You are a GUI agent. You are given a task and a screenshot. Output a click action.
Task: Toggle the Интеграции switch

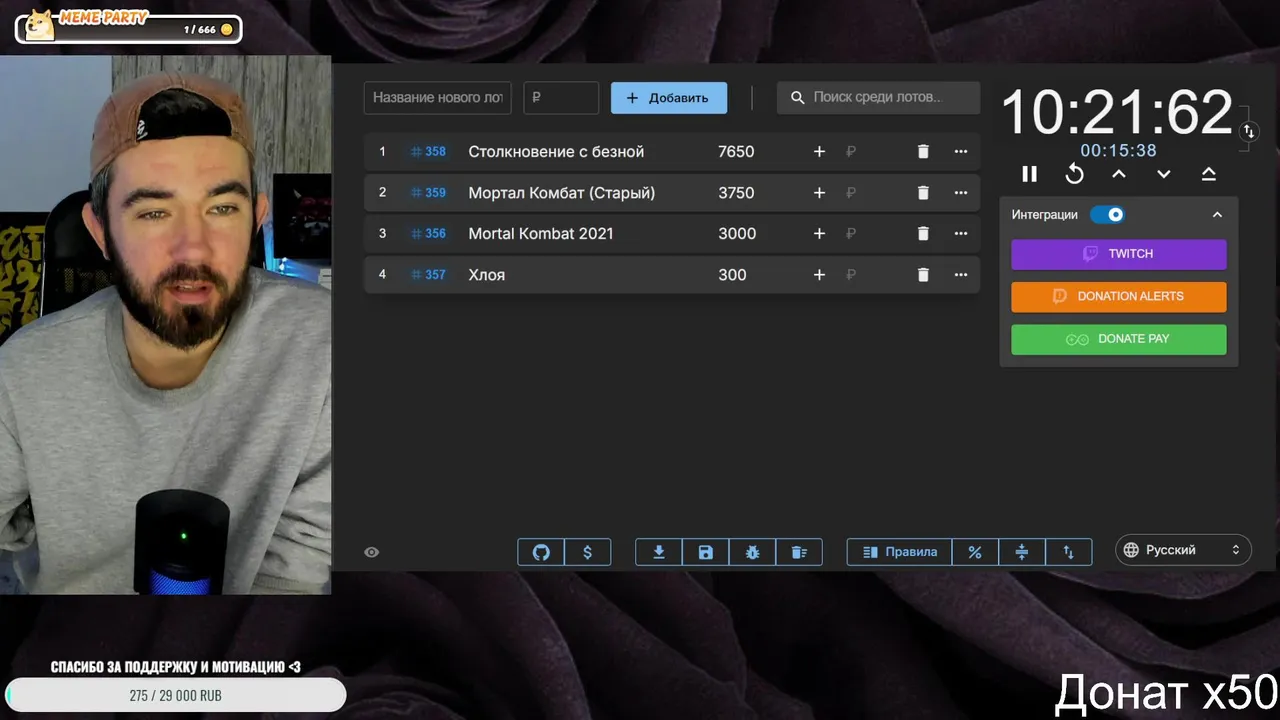pyautogui.click(x=1108, y=215)
